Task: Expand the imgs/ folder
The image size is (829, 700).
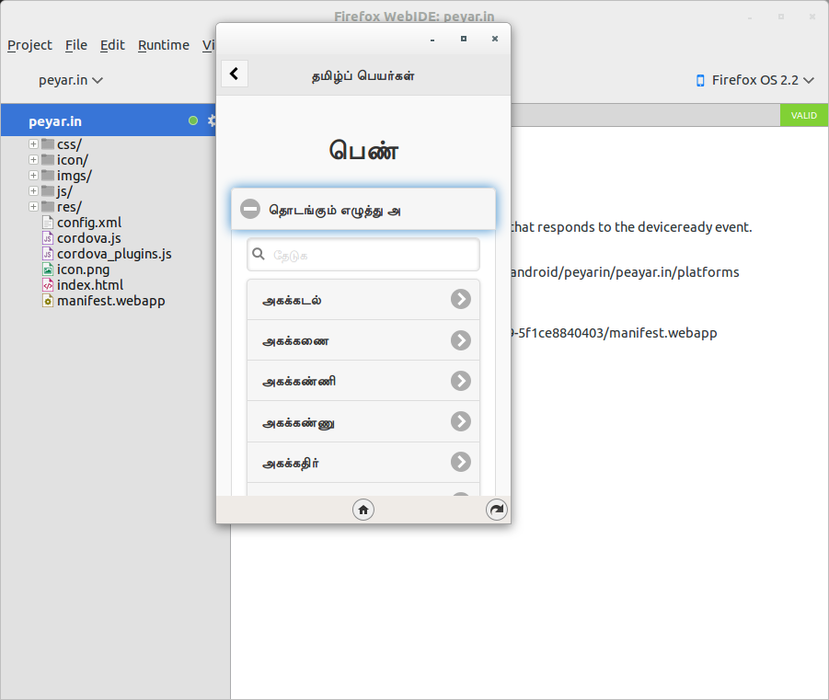Action: coord(34,175)
